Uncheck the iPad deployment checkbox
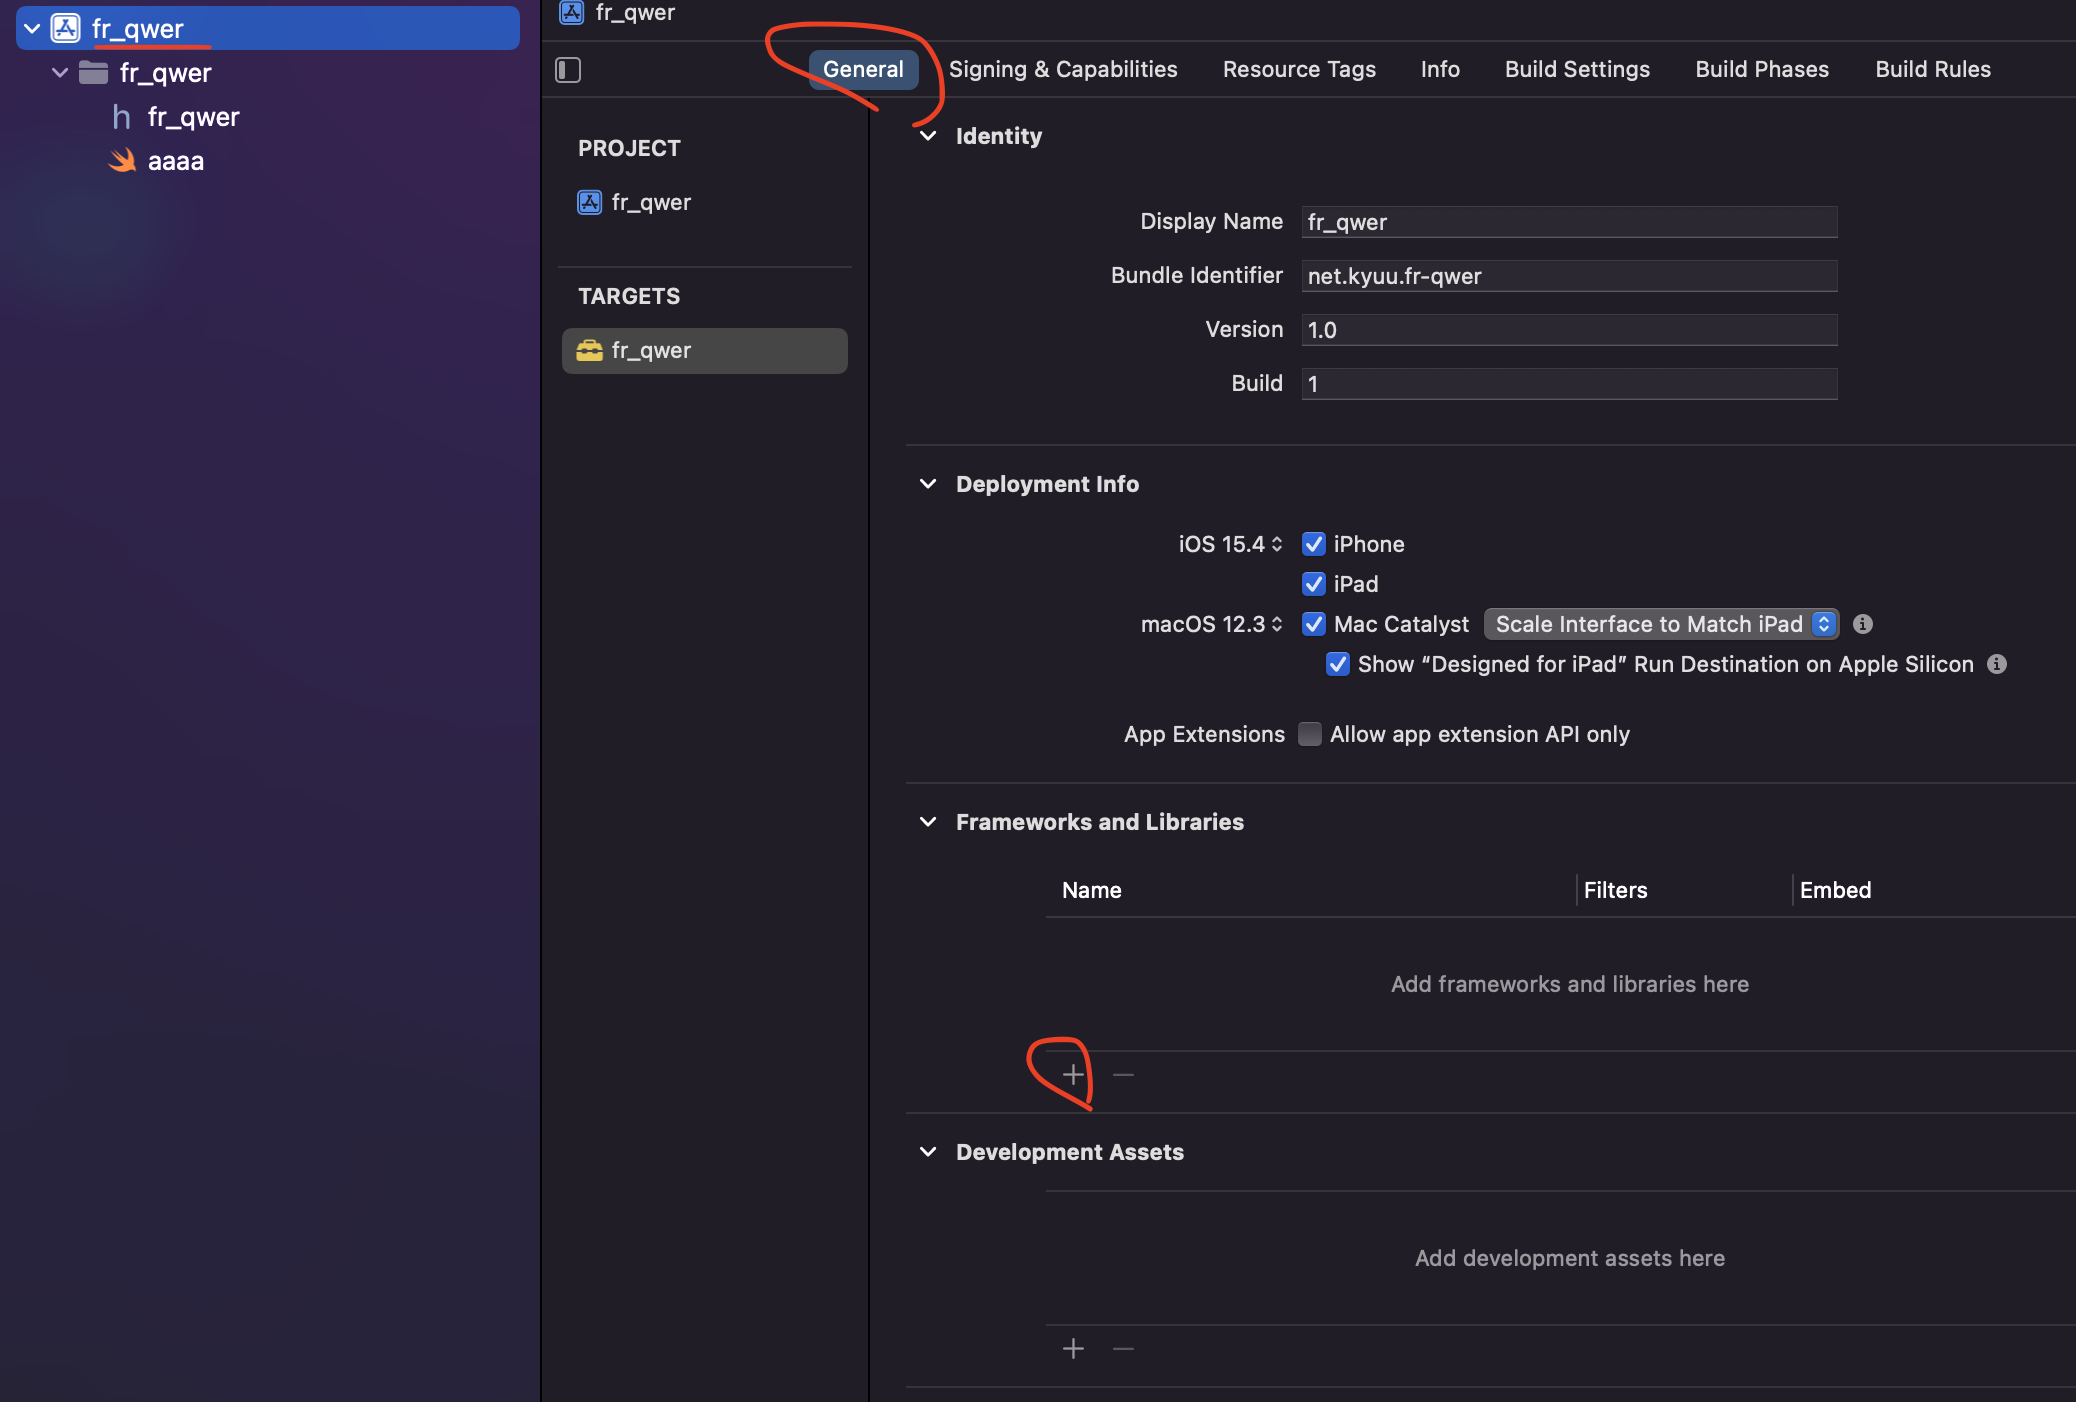2076x1402 pixels. tap(1314, 584)
